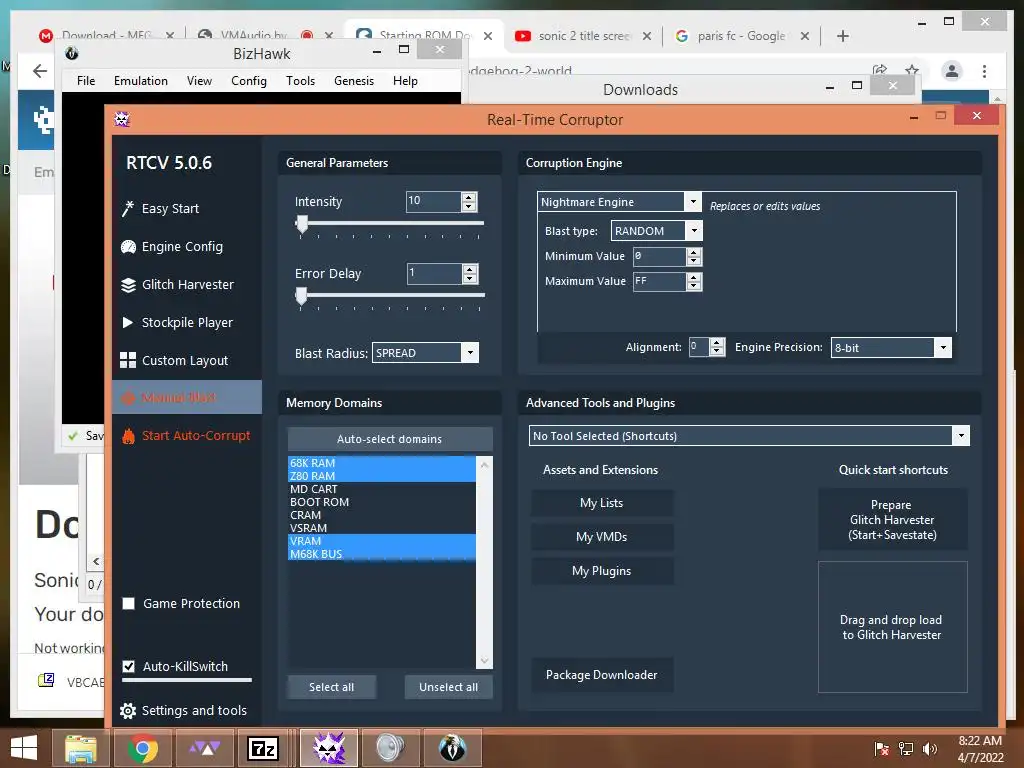Expand the corruption engine dropdown
This screenshot has height=768, width=1024.
pyautogui.click(x=693, y=202)
